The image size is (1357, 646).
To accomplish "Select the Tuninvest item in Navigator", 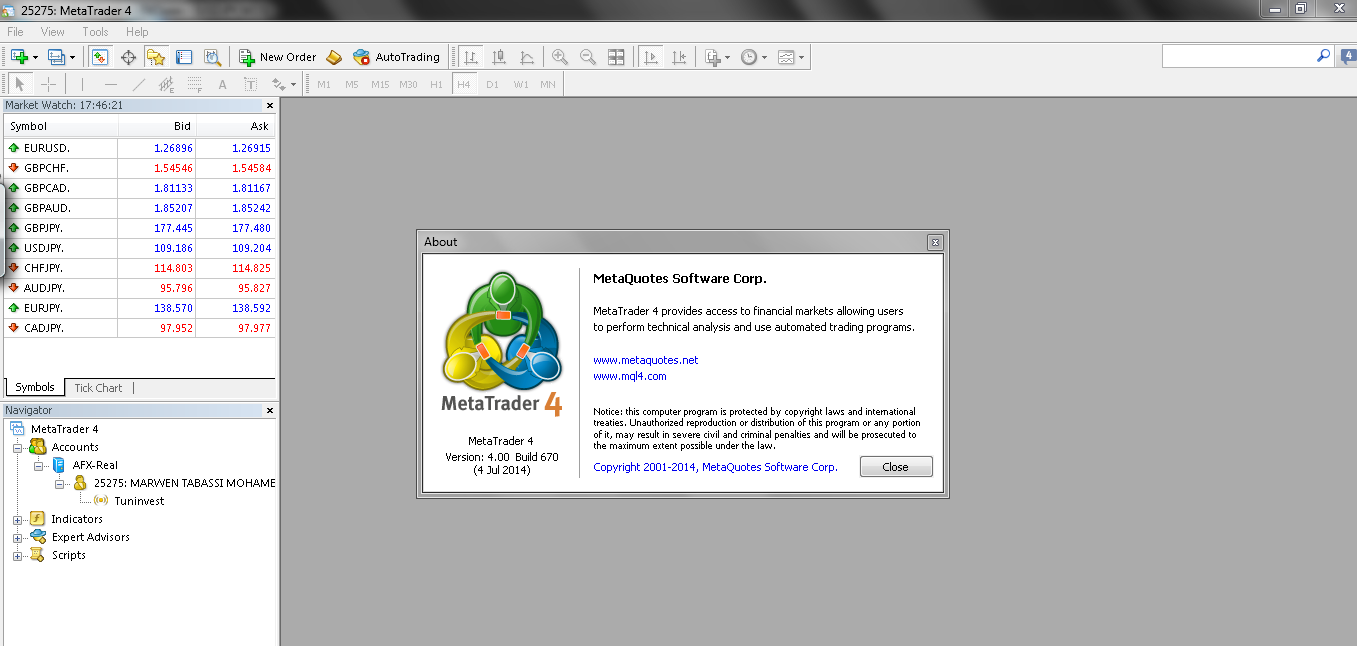I will point(139,501).
